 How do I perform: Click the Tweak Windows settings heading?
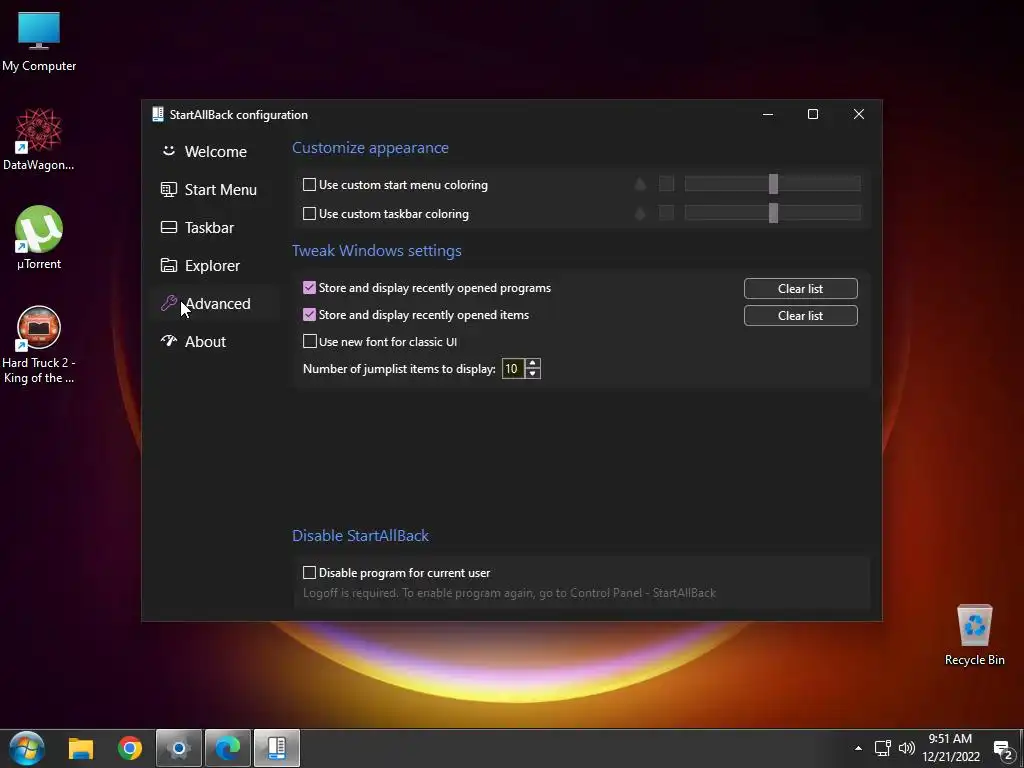point(377,251)
